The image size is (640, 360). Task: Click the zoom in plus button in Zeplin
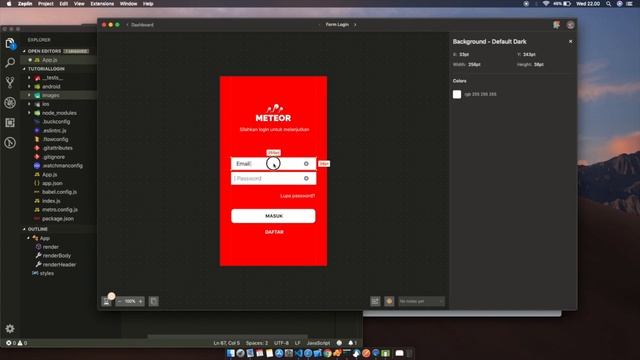[x=140, y=301]
